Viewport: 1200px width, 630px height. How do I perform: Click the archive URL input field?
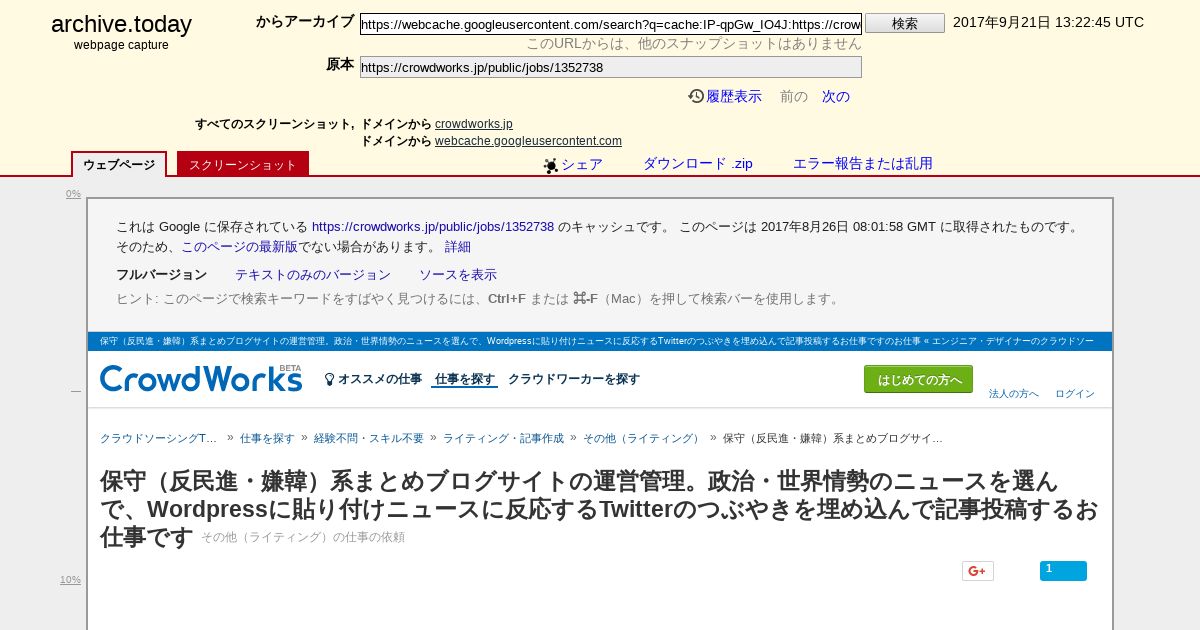pos(611,24)
